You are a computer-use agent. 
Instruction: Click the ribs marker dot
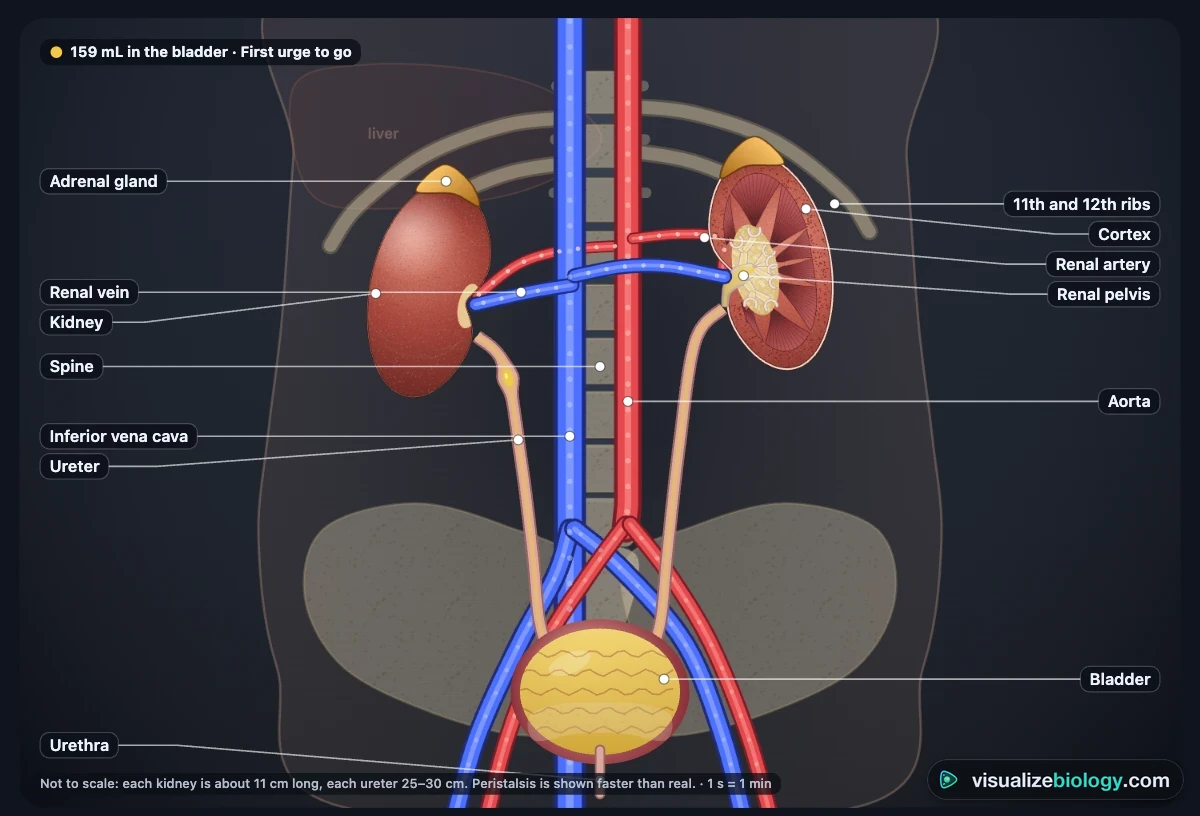[834, 204]
